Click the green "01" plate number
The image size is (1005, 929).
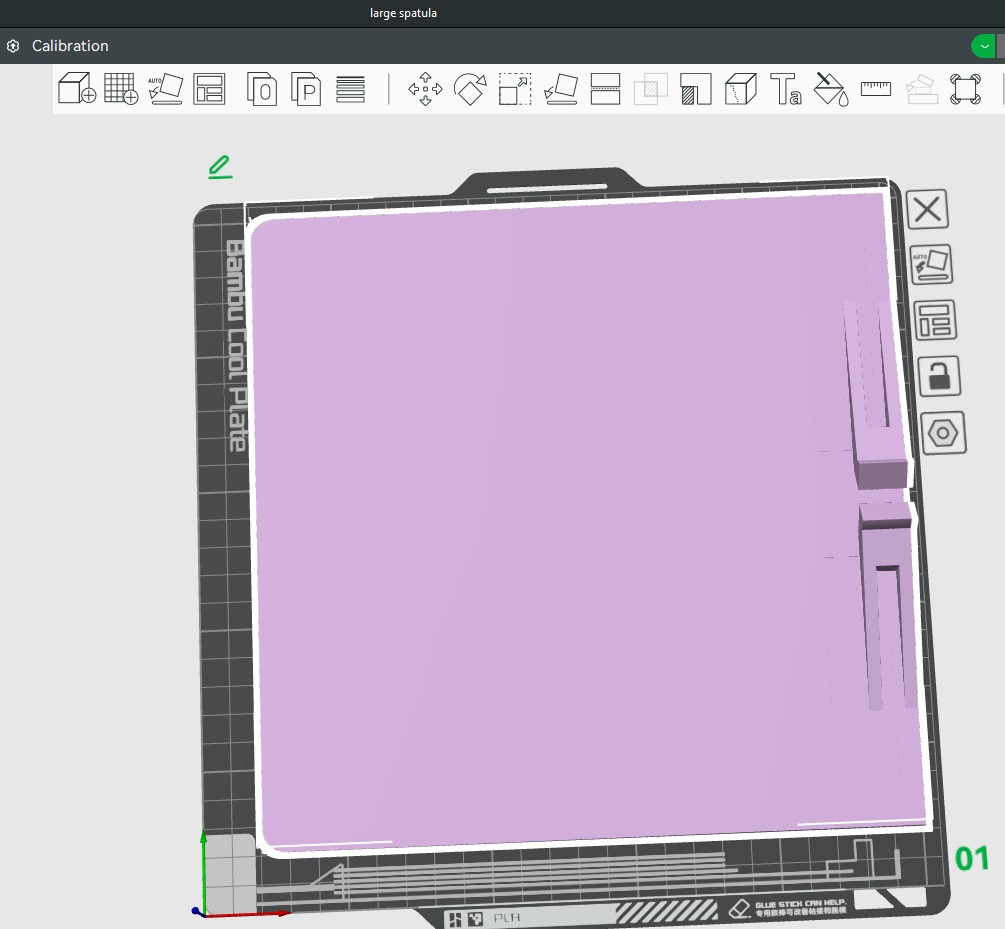tap(972, 858)
